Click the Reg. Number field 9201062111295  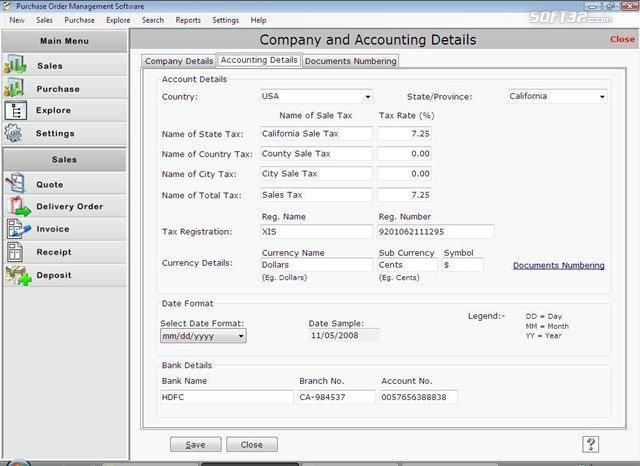pyautogui.click(x=436, y=232)
